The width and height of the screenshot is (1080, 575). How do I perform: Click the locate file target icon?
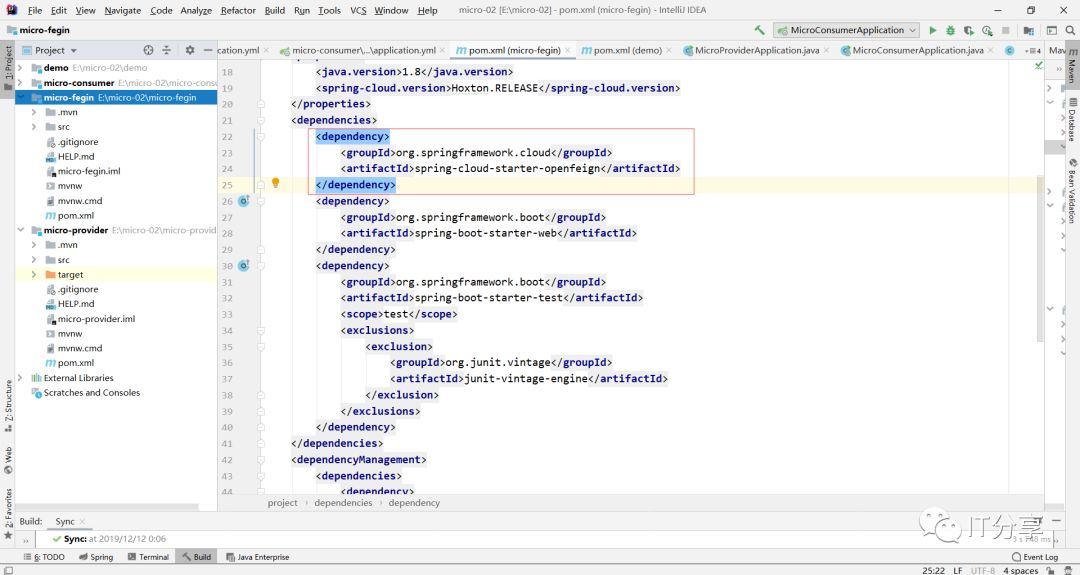(148, 50)
